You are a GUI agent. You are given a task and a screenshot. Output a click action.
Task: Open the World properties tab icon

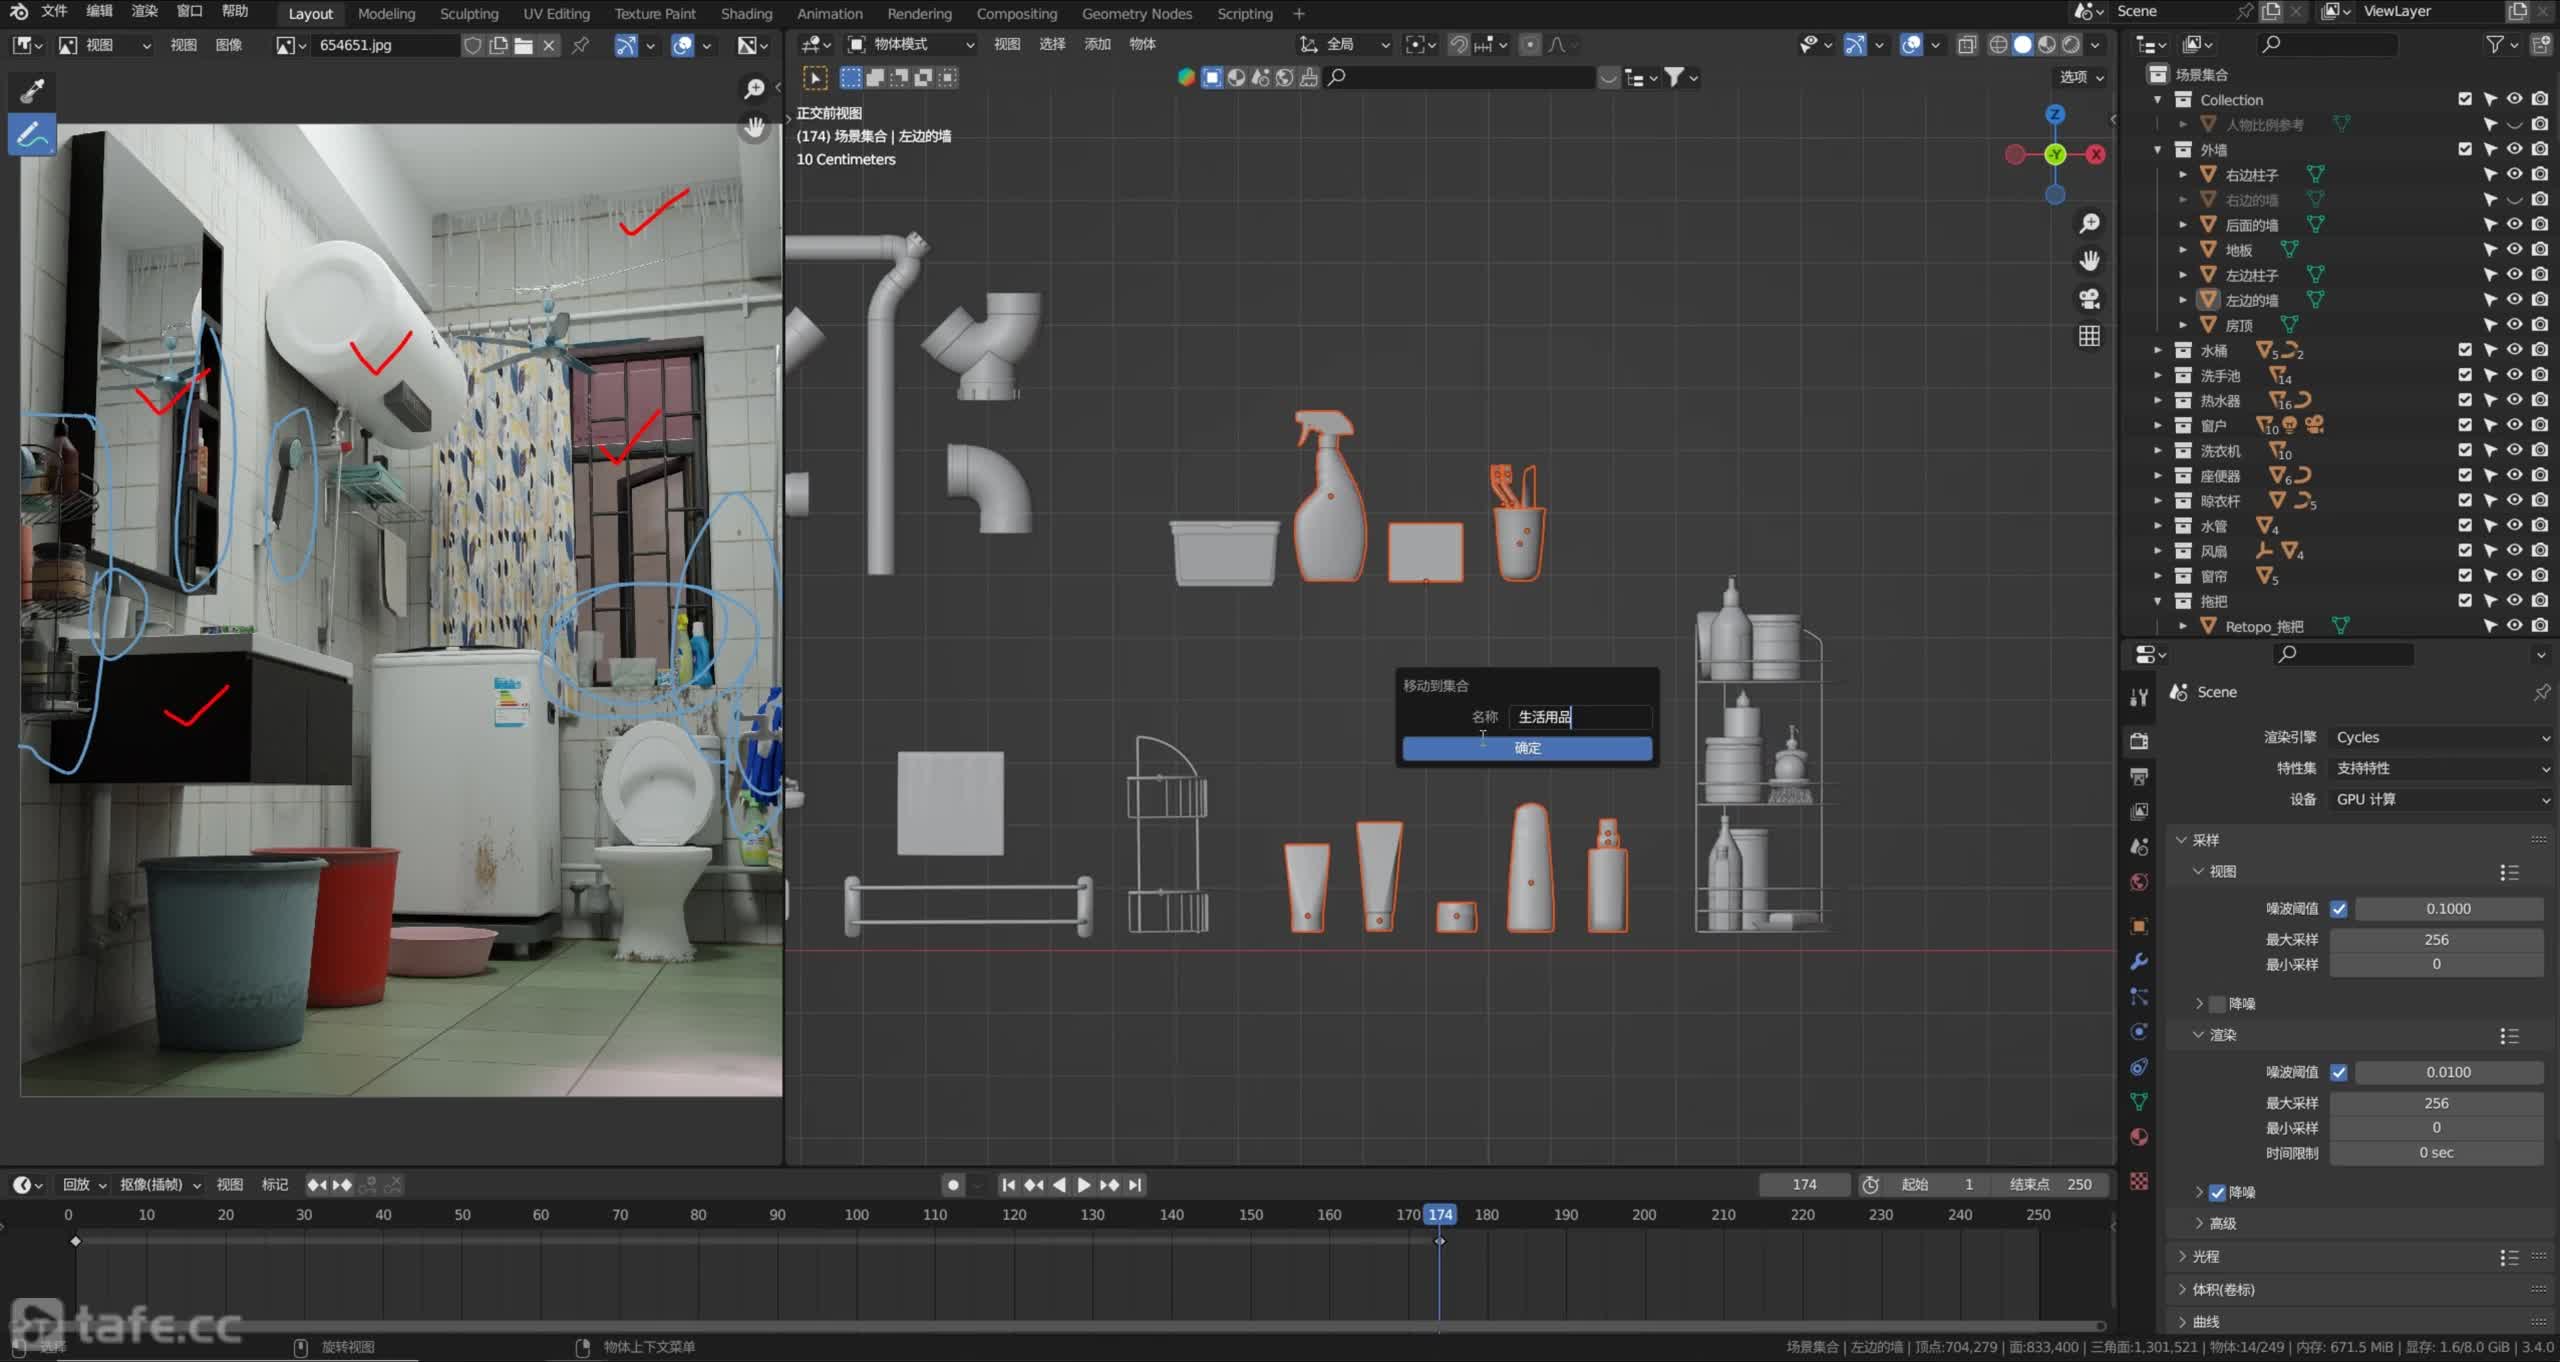[x=2139, y=882]
